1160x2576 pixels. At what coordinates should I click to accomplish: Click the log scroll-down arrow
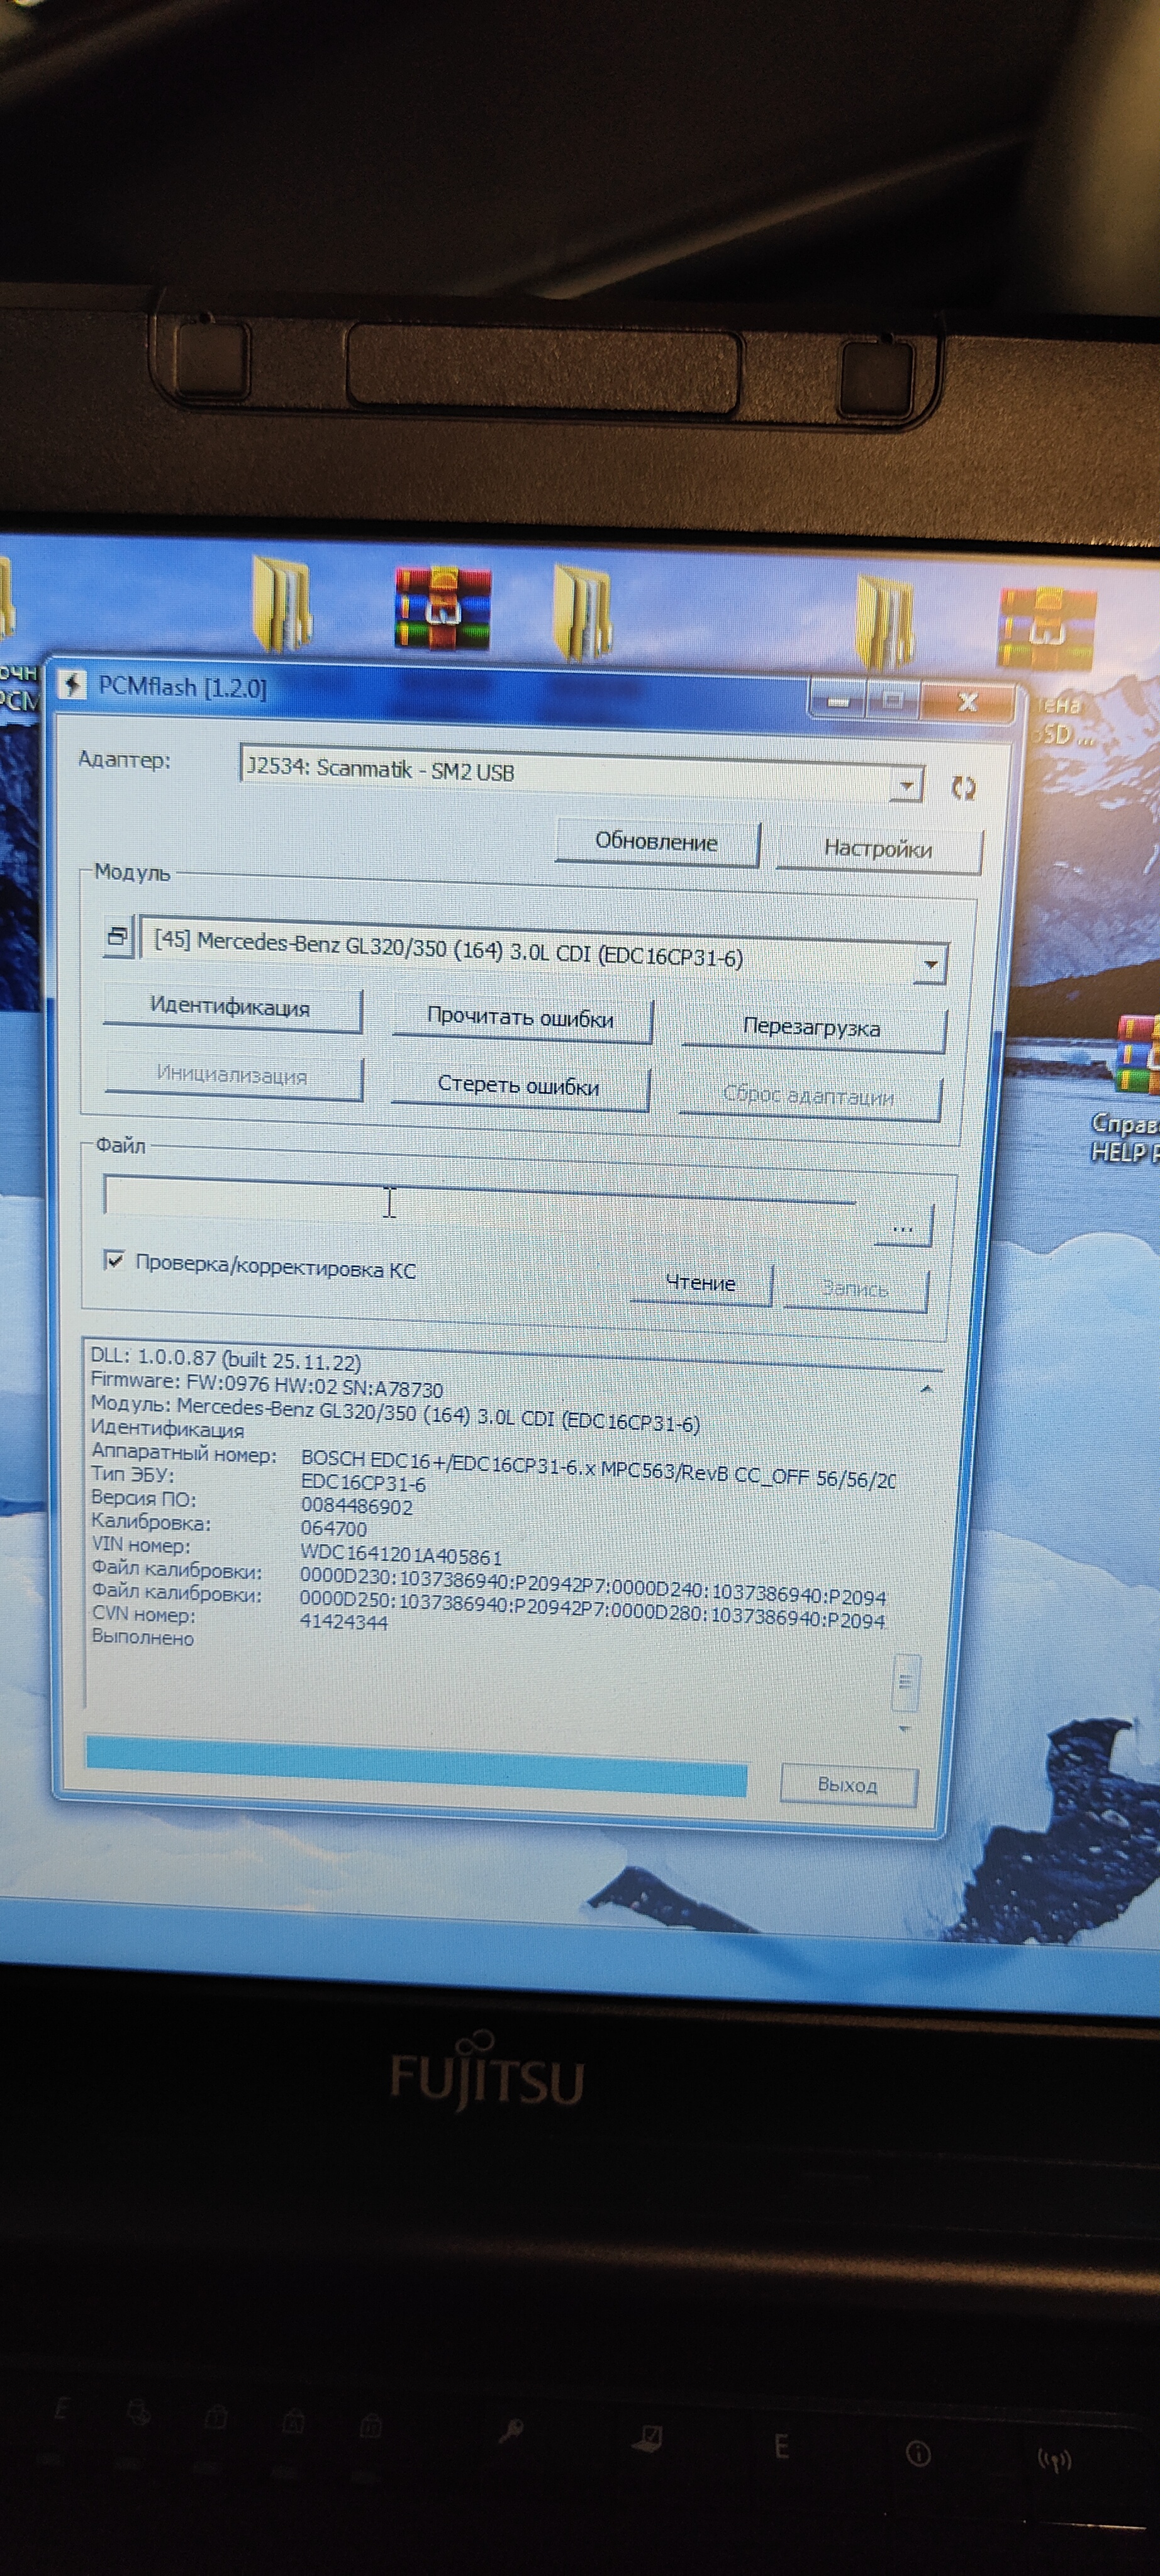coord(904,1729)
